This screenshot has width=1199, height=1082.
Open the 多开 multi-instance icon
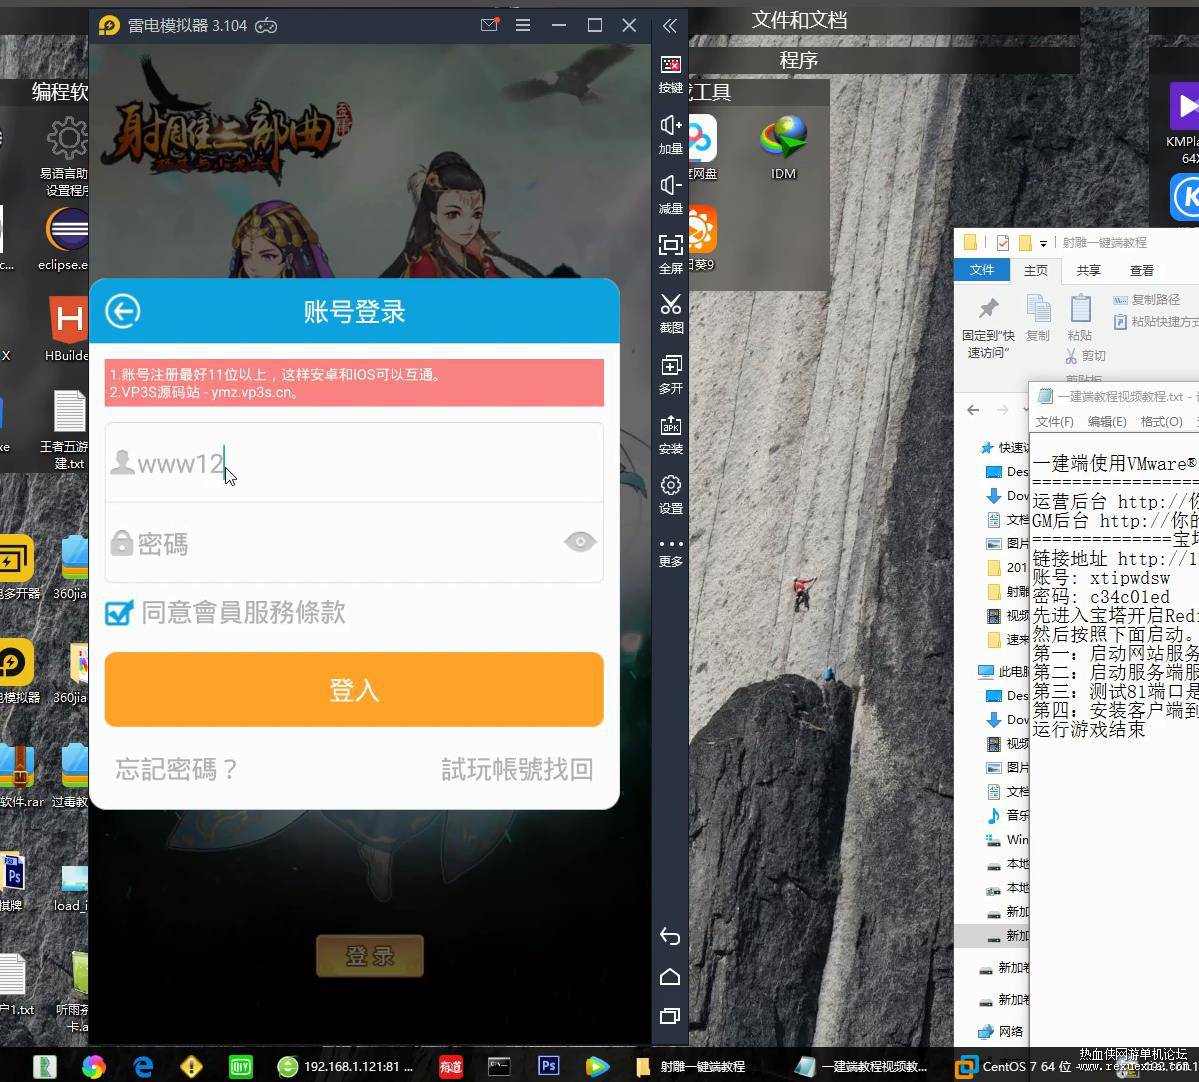pyautogui.click(x=671, y=375)
